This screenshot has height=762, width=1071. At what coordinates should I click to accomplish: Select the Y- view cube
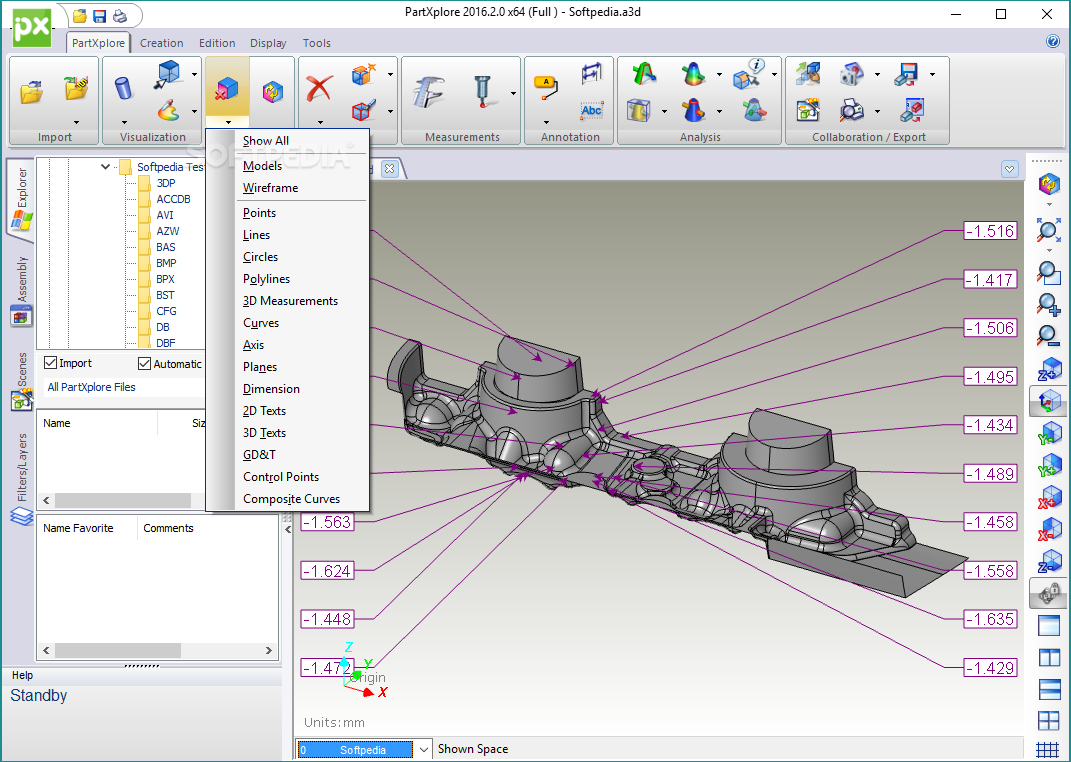pos(1049,433)
